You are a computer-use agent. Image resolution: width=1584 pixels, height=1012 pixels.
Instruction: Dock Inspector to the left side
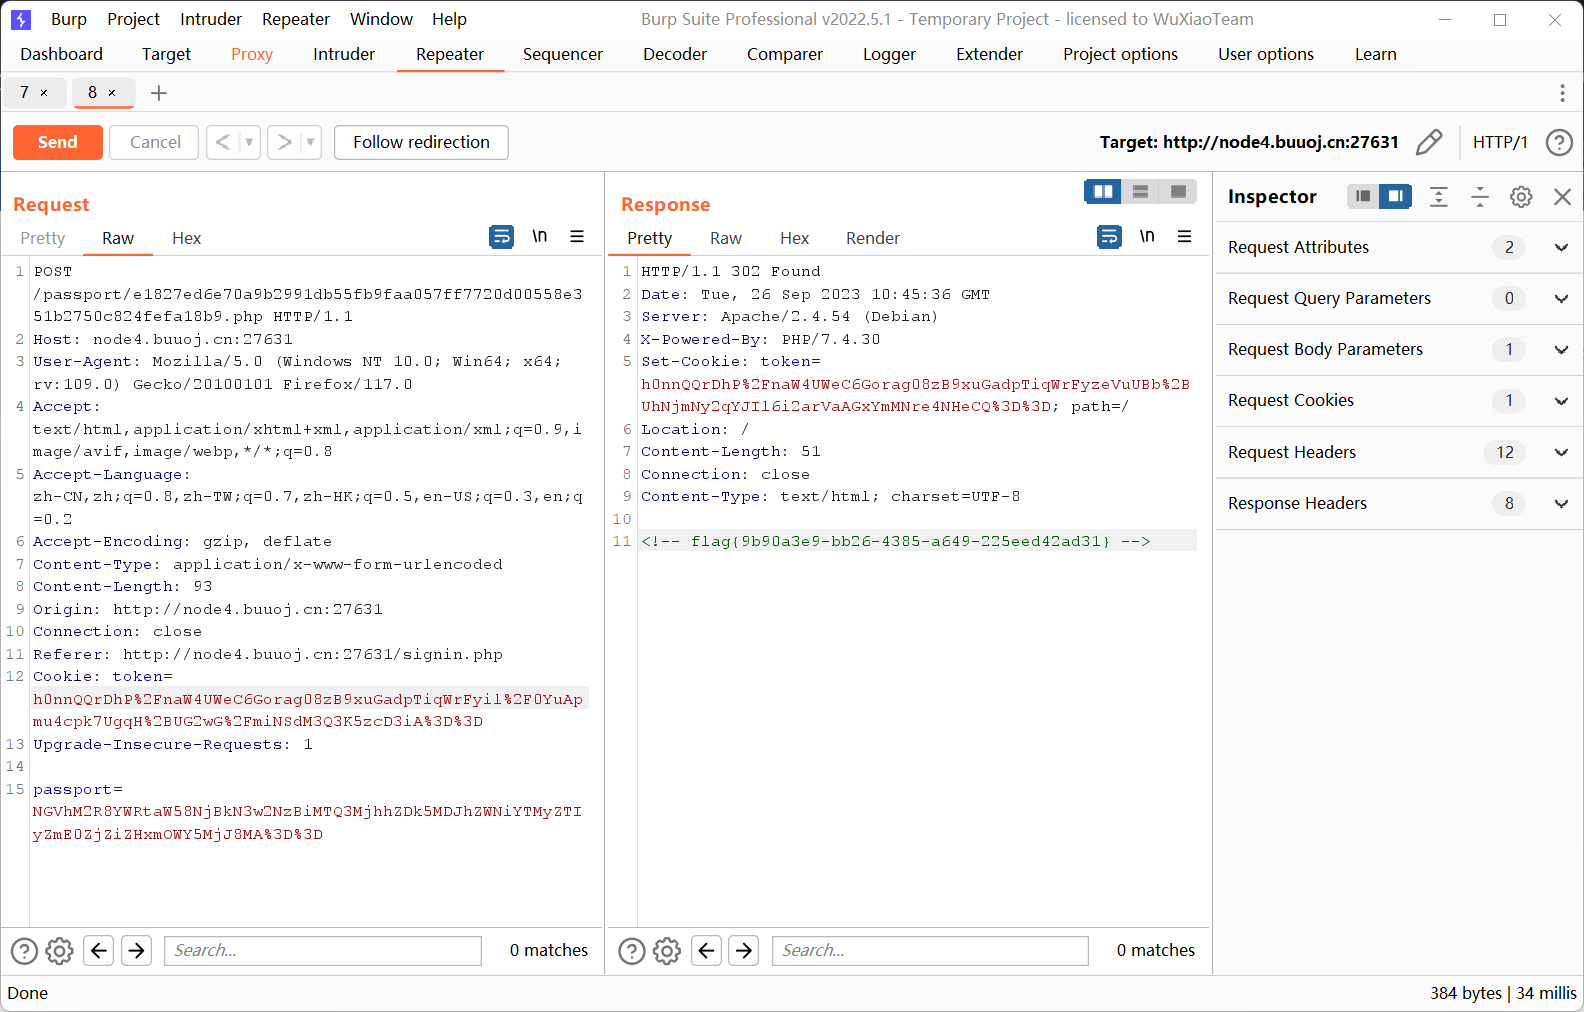pyautogui.click(x=1363, y=196)
